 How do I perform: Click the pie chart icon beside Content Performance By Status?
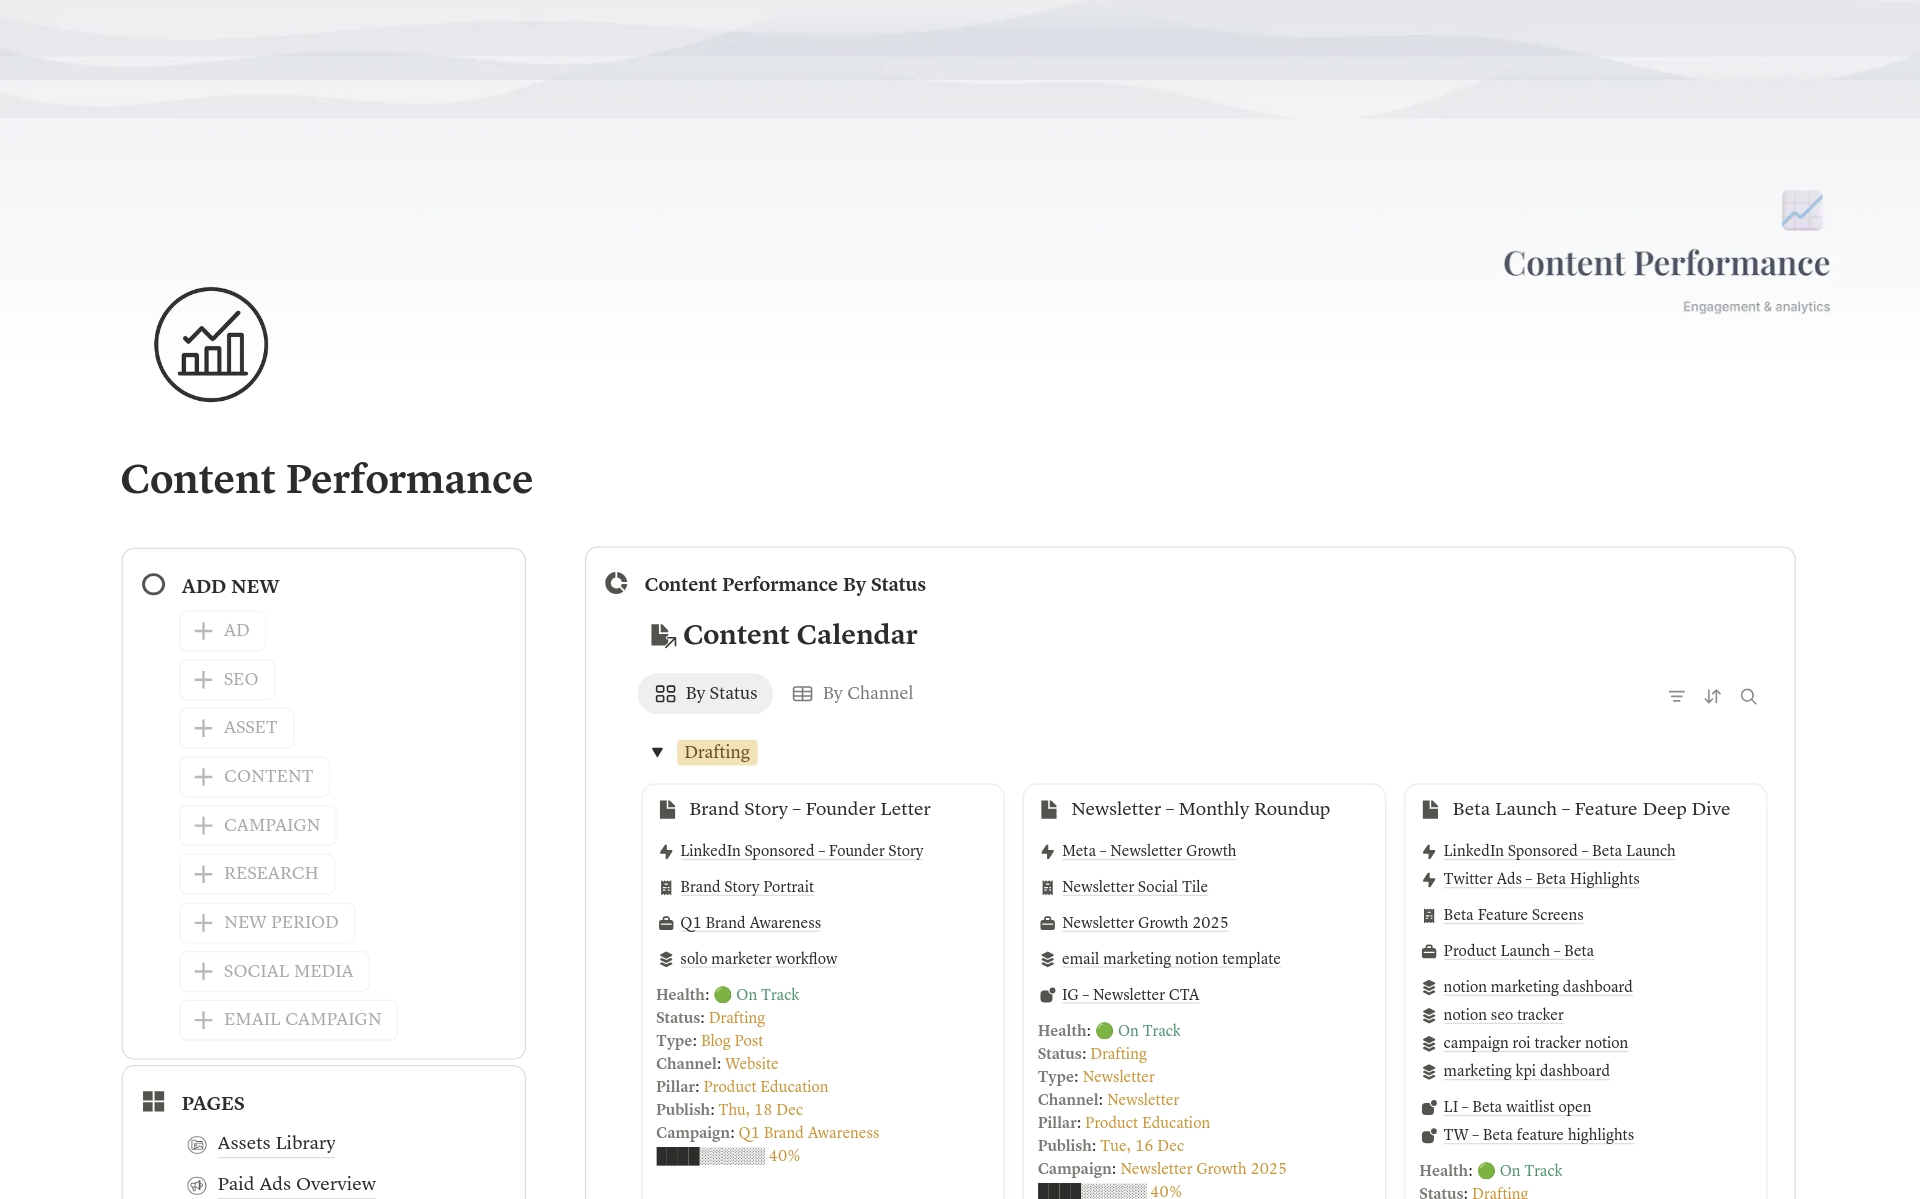(x=617, y=583)
